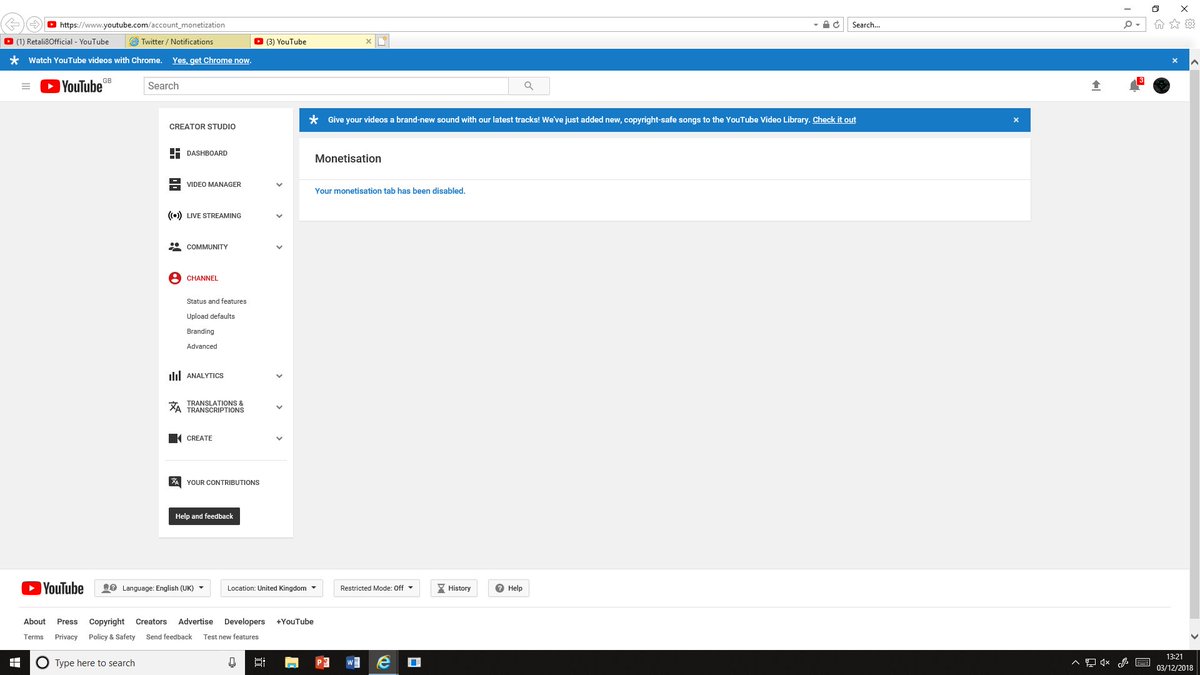Click the browser forward arrow
The height and width of the screenshot is (675, 1200).
[33, 24]
